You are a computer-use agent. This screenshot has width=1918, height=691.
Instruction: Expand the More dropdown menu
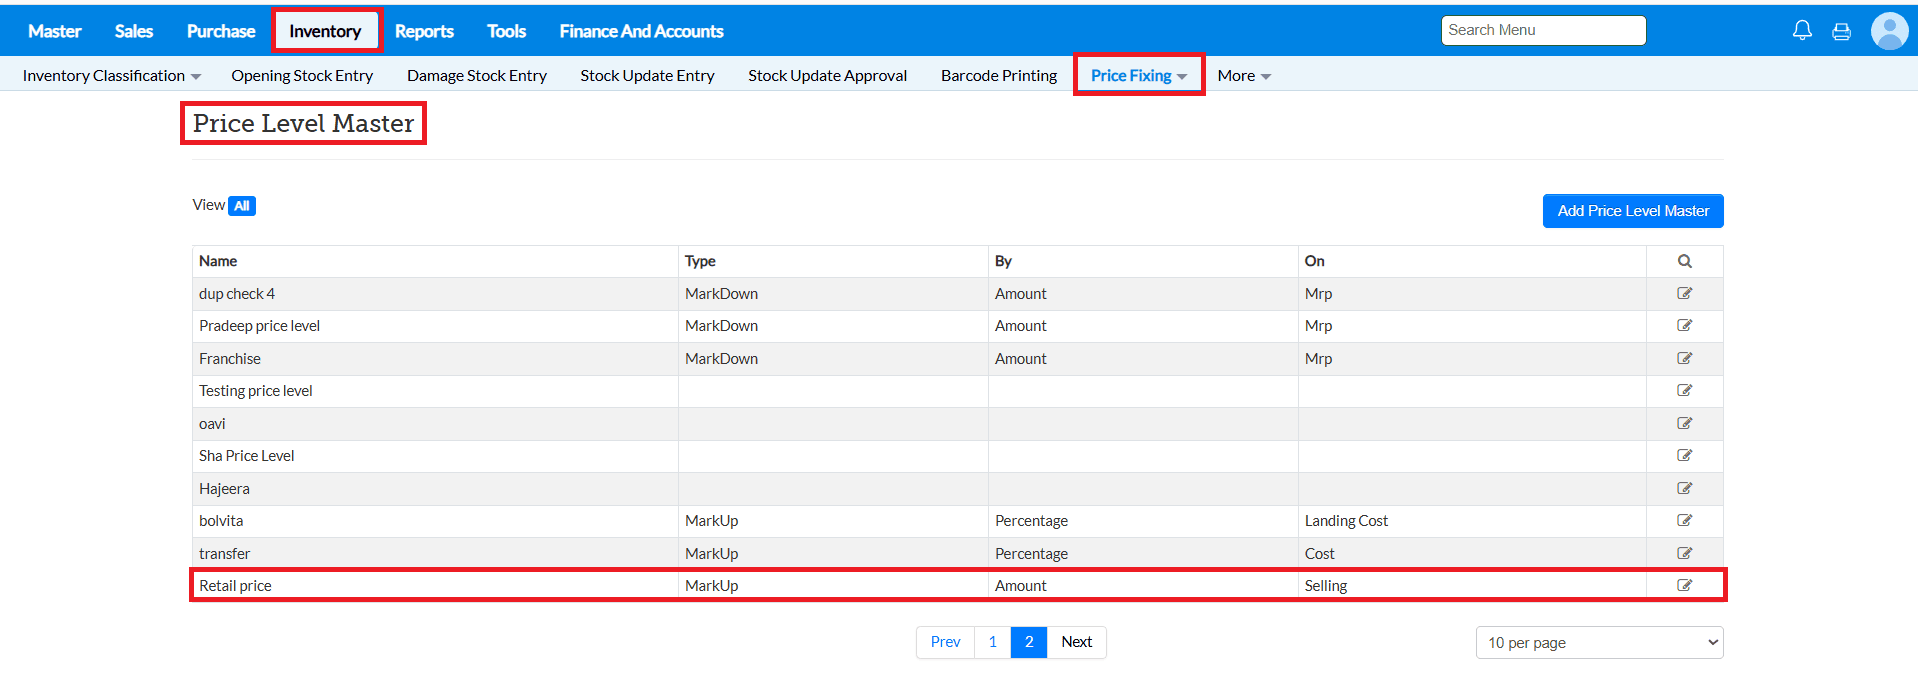1243,76
